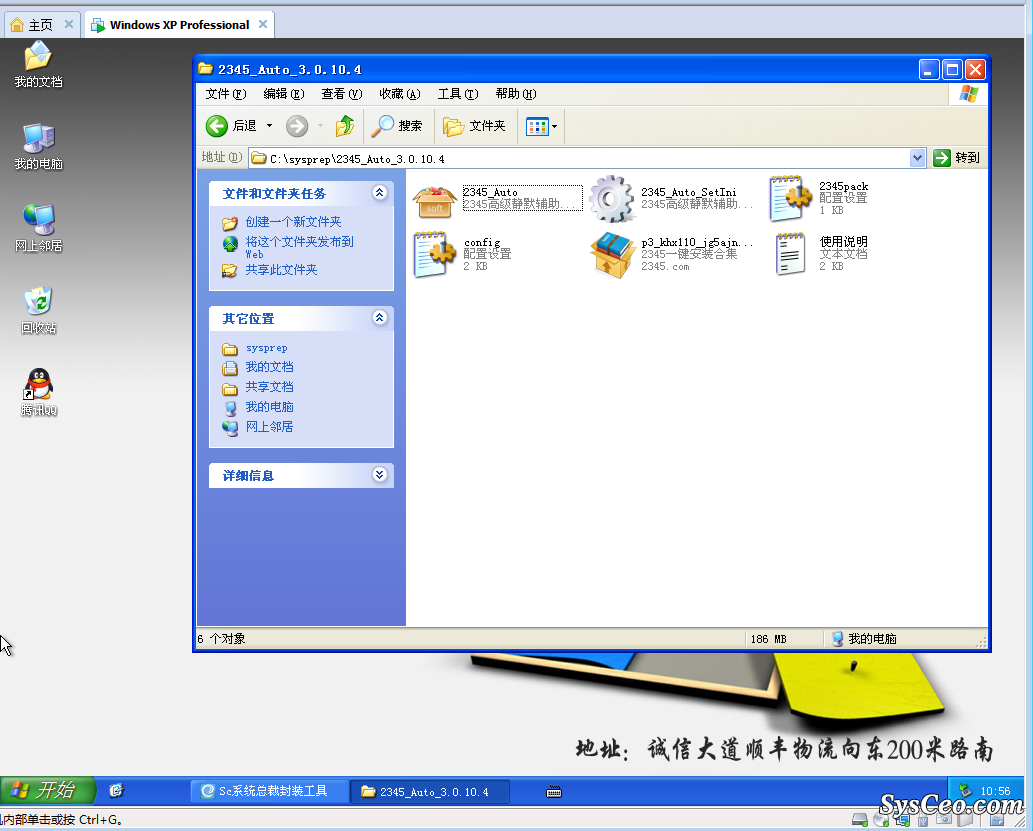This screenshot has height=831, width=1033.
Task: Click the 6 个对象 status bar text
Action: point(221,639)
